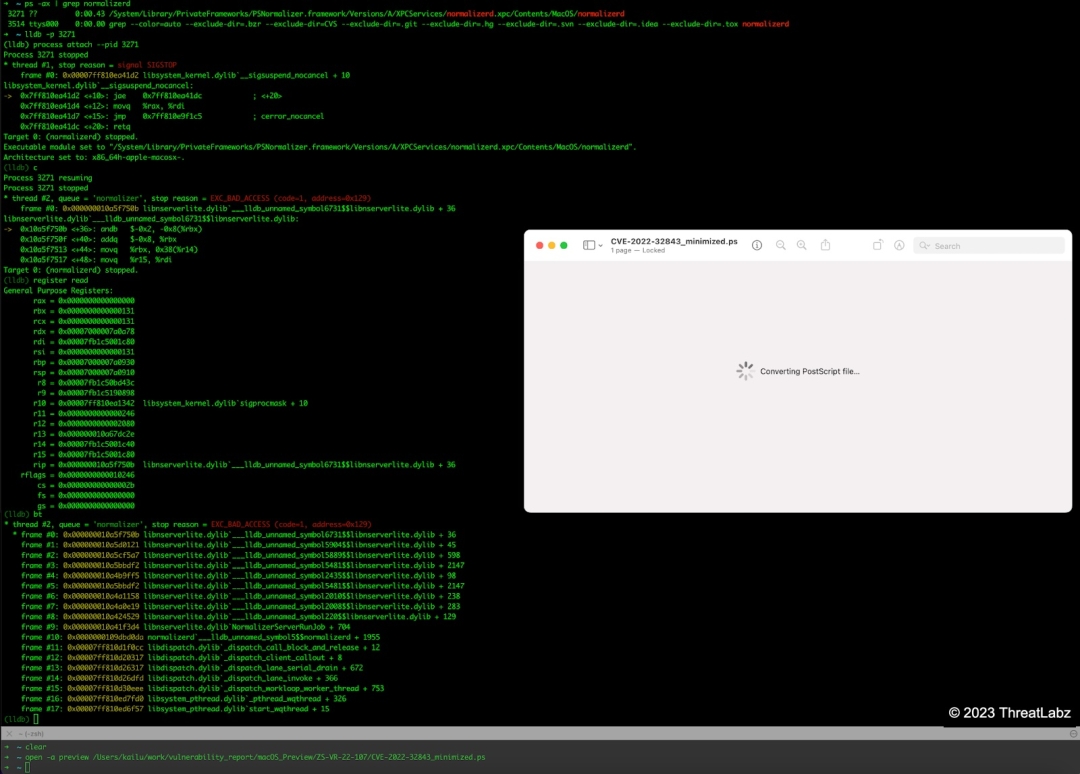
Task: Open the sidebar view options chevron
Action: (600, 245)
